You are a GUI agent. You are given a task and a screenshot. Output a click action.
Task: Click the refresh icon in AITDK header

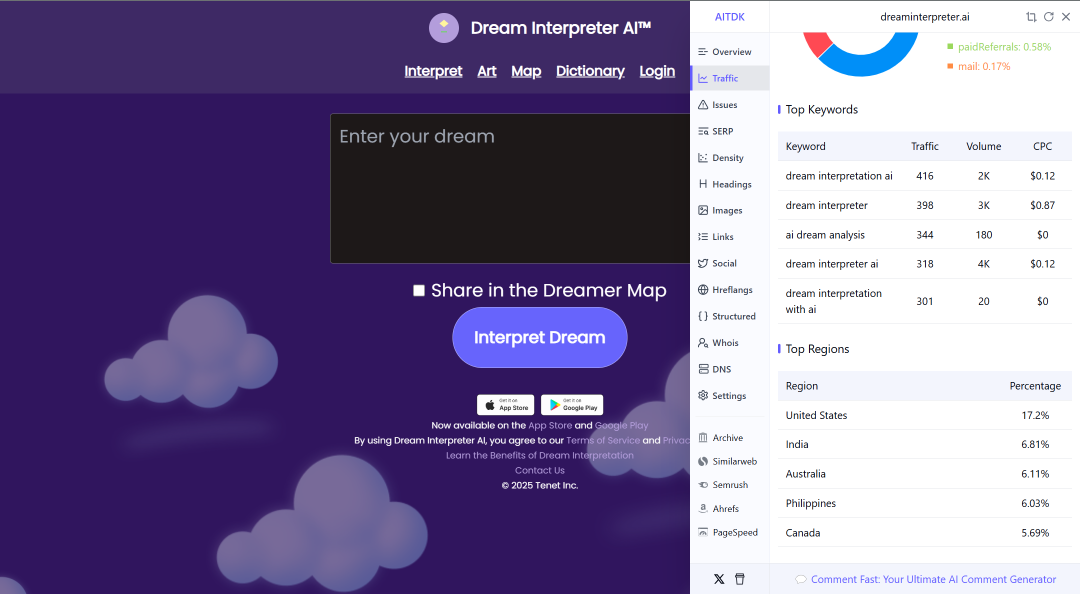click(x=1048, y=17)
